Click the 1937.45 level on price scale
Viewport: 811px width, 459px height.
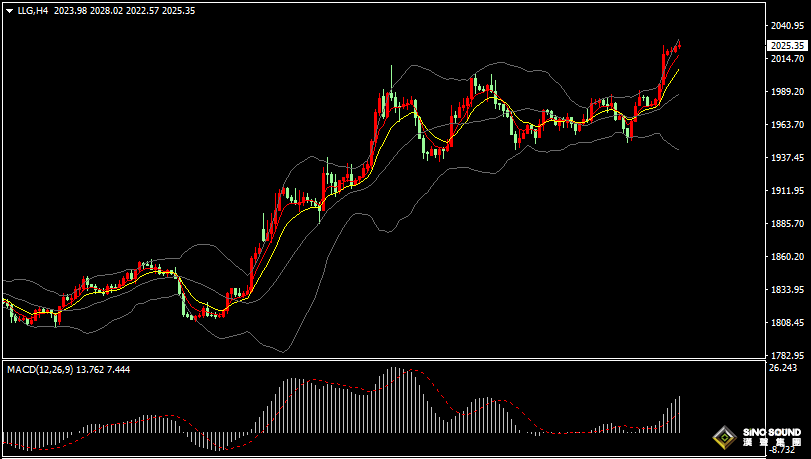pos(788,158)
